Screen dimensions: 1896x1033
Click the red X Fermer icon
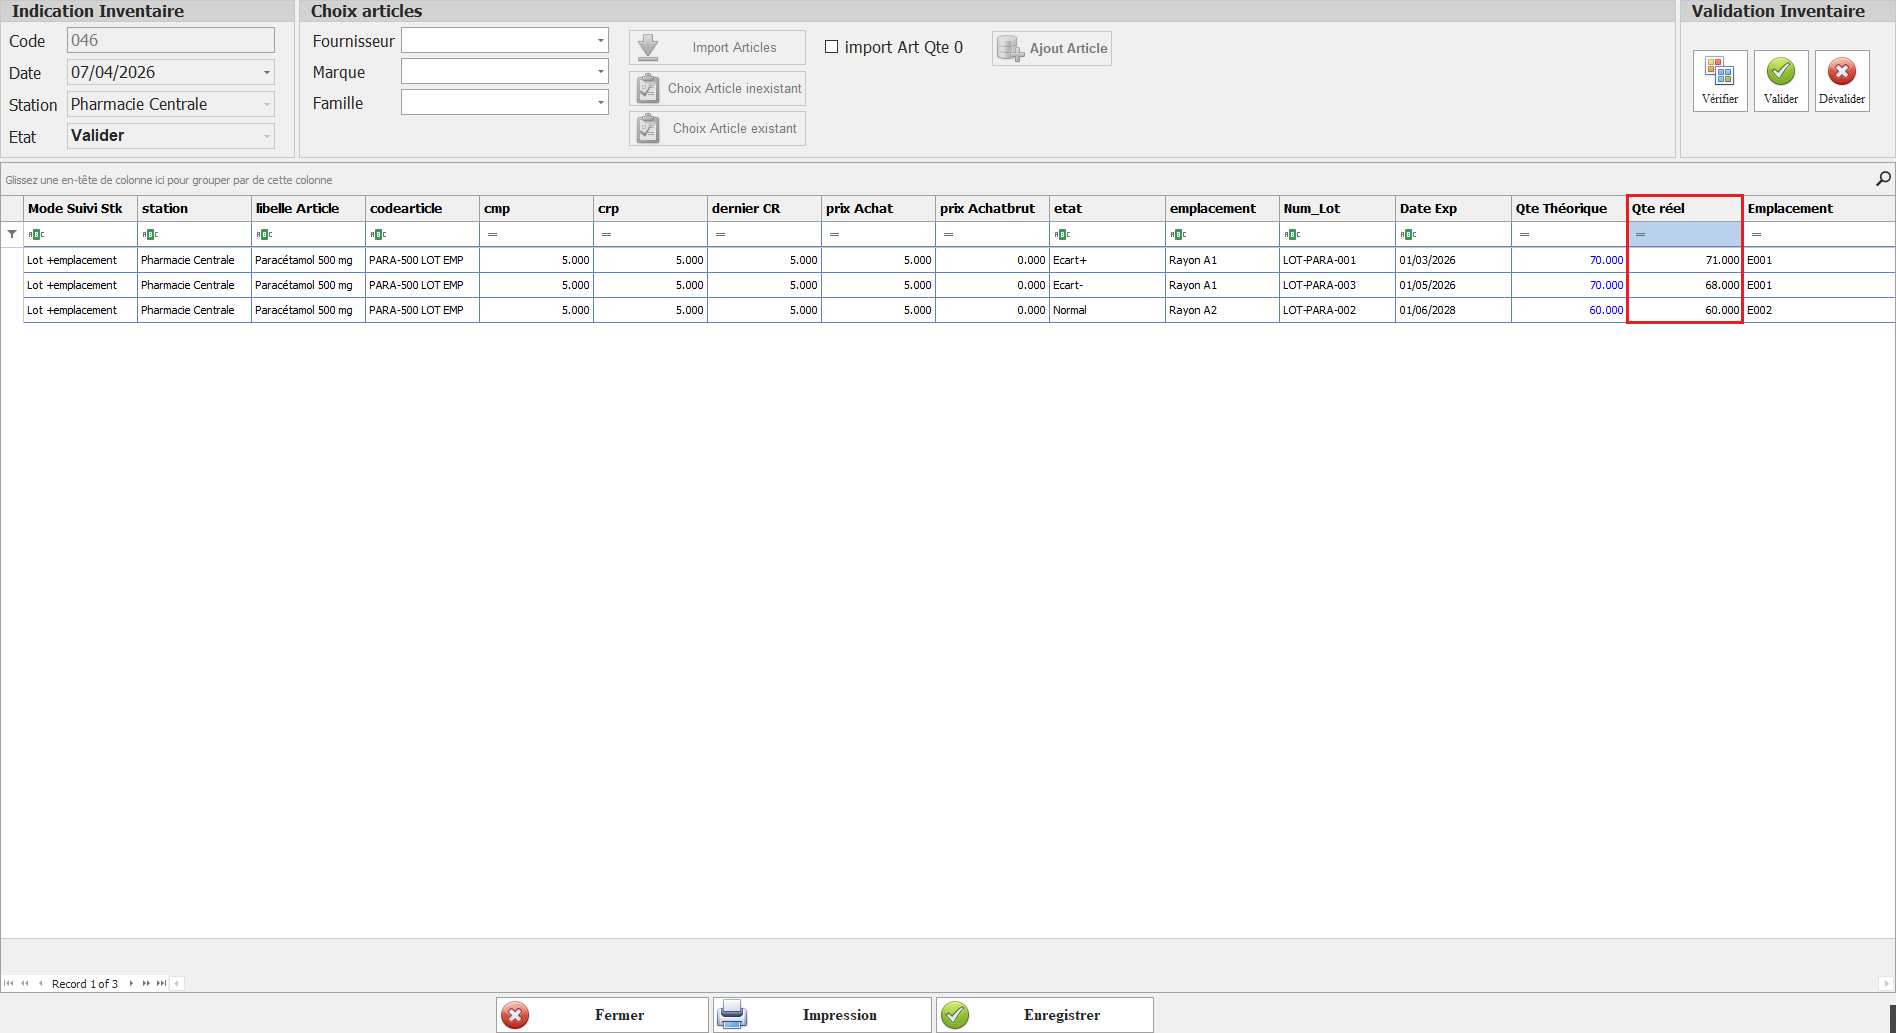pyautogui.click(x=515, y=1015)
